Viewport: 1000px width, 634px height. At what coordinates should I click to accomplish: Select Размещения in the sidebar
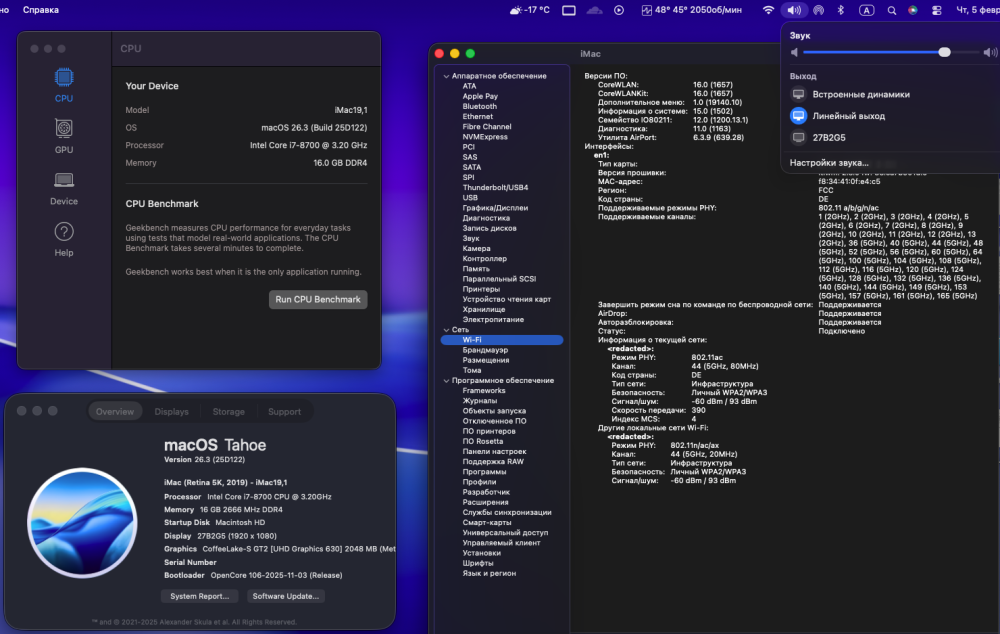coord(486,360)
